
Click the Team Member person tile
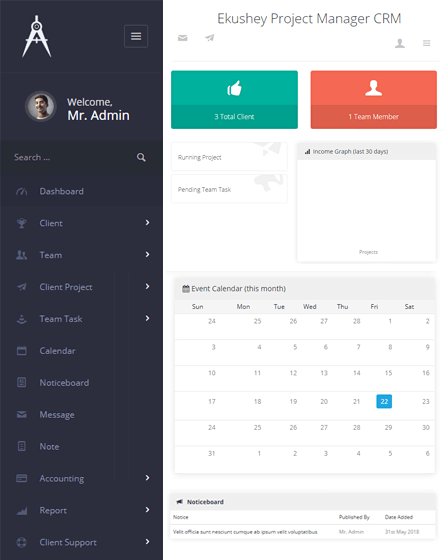click(x=373, y=100)
